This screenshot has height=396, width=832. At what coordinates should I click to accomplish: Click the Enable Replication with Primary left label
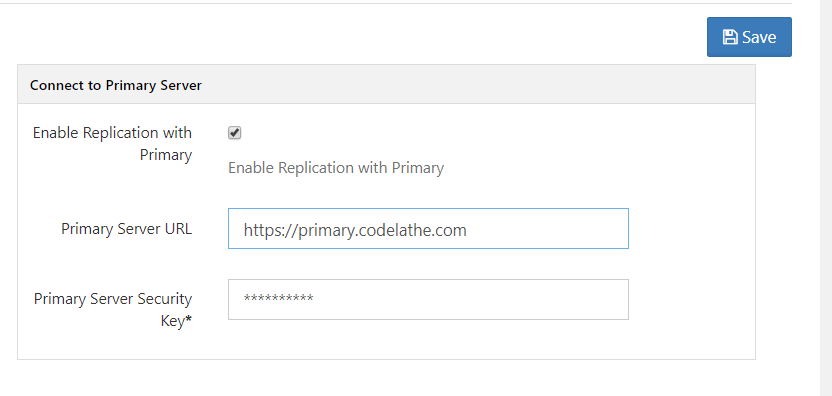pyautogui.click(x=112, y=144)
